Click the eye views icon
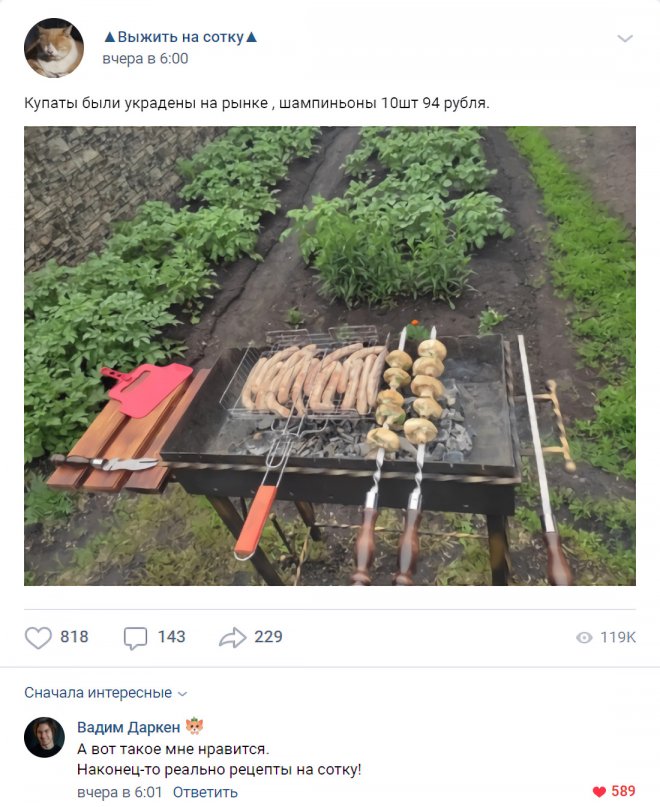Viewport: 660px width, 807px height. (584, 638)
